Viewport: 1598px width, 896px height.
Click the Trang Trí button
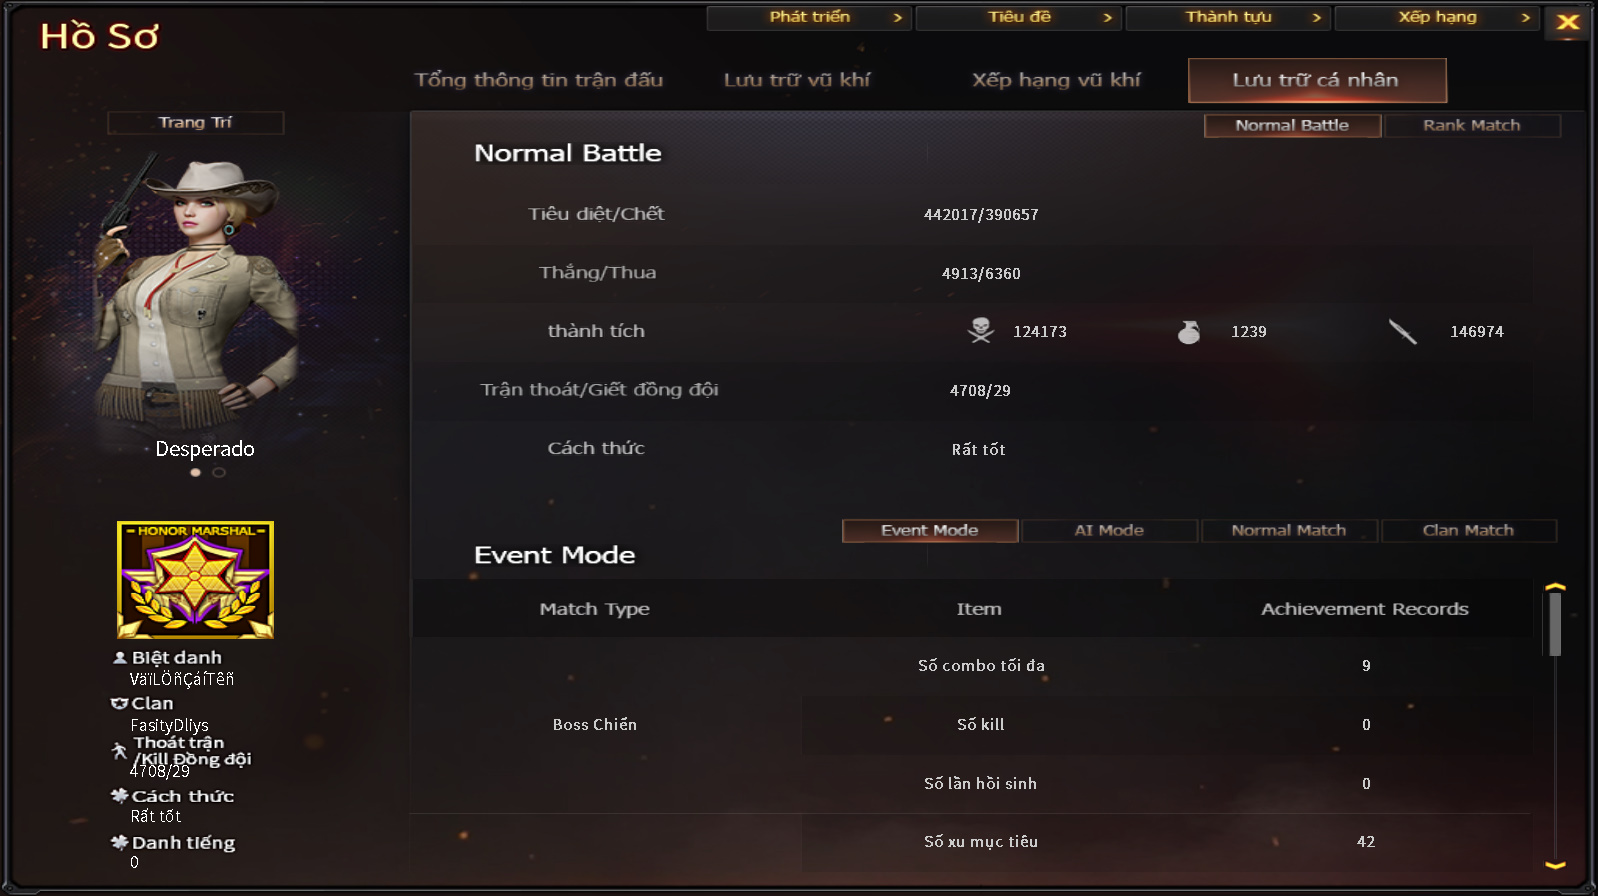coord(195,122)
